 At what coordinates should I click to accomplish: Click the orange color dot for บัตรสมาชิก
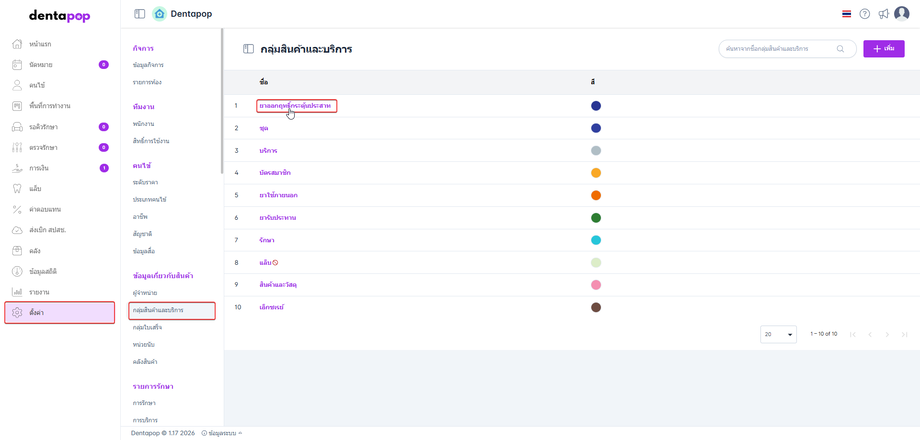596,173
